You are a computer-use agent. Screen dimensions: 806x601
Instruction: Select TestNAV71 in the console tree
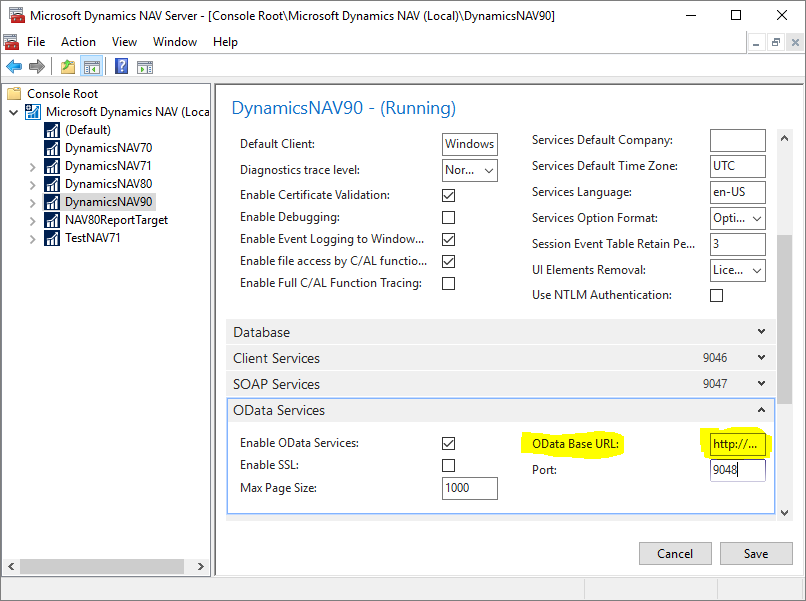93,238
